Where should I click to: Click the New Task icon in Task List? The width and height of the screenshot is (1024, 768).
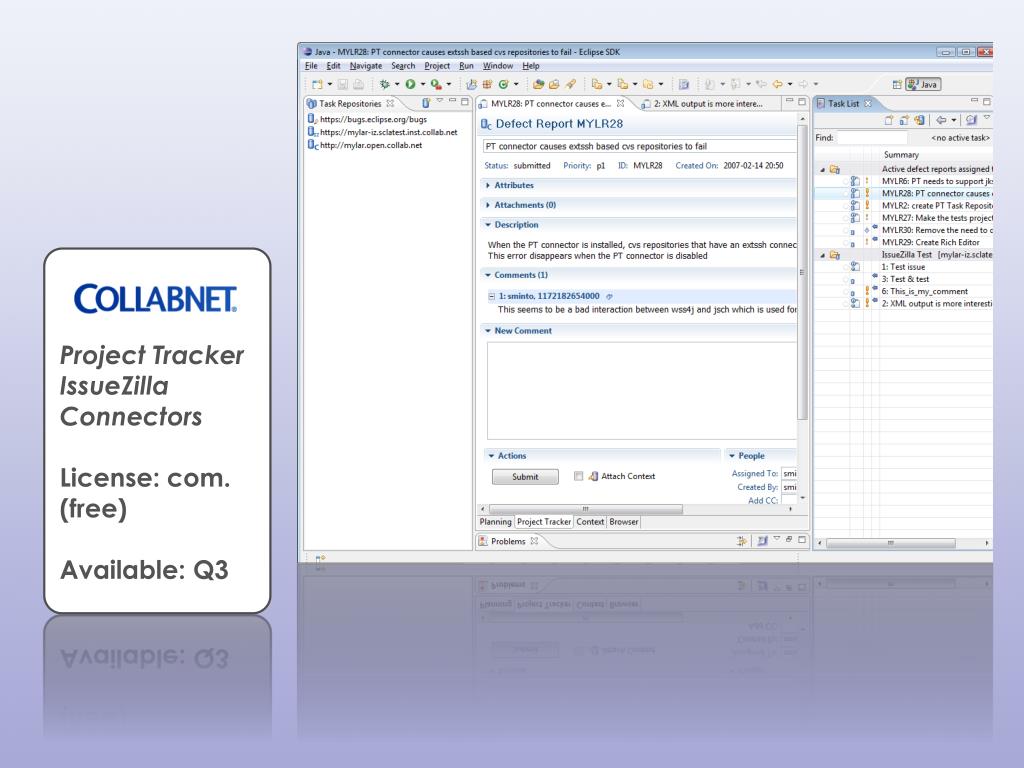[x=888, y=120]
